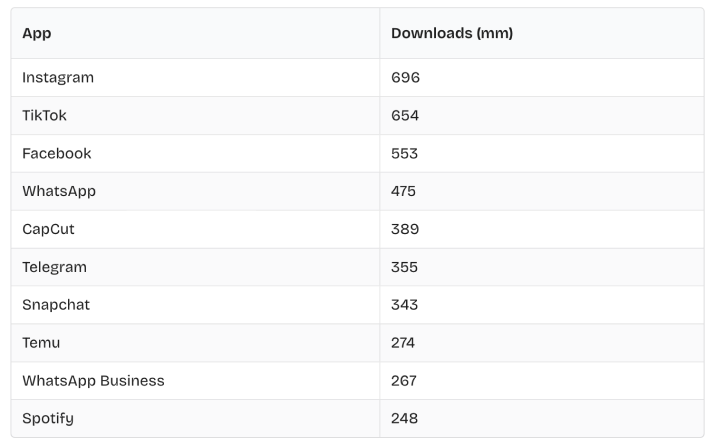This screenshot has width=716, height=448.
Task: Select the WhatsApp Business cell
Action: click(x=93, y=381)
